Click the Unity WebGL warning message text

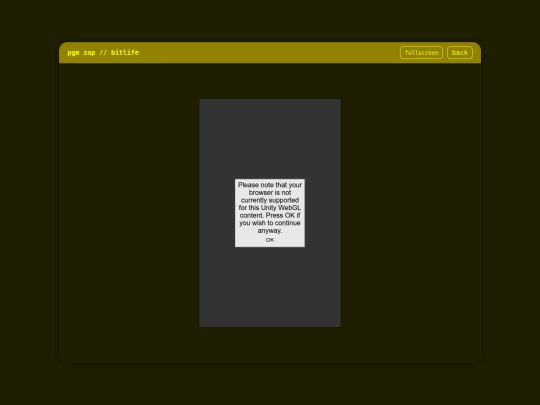pos(270,208)
